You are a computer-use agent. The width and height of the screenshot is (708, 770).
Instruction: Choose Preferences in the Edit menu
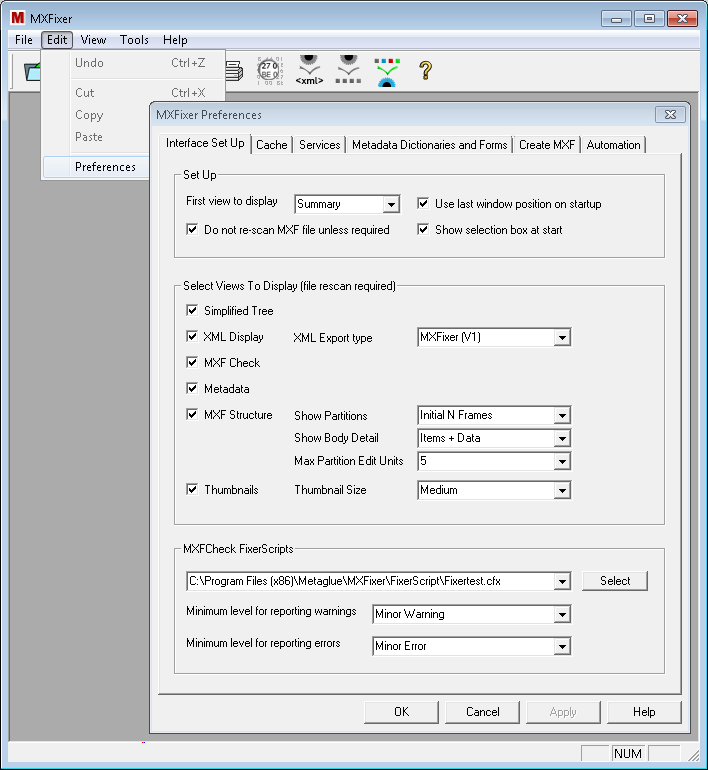(96, 167)
